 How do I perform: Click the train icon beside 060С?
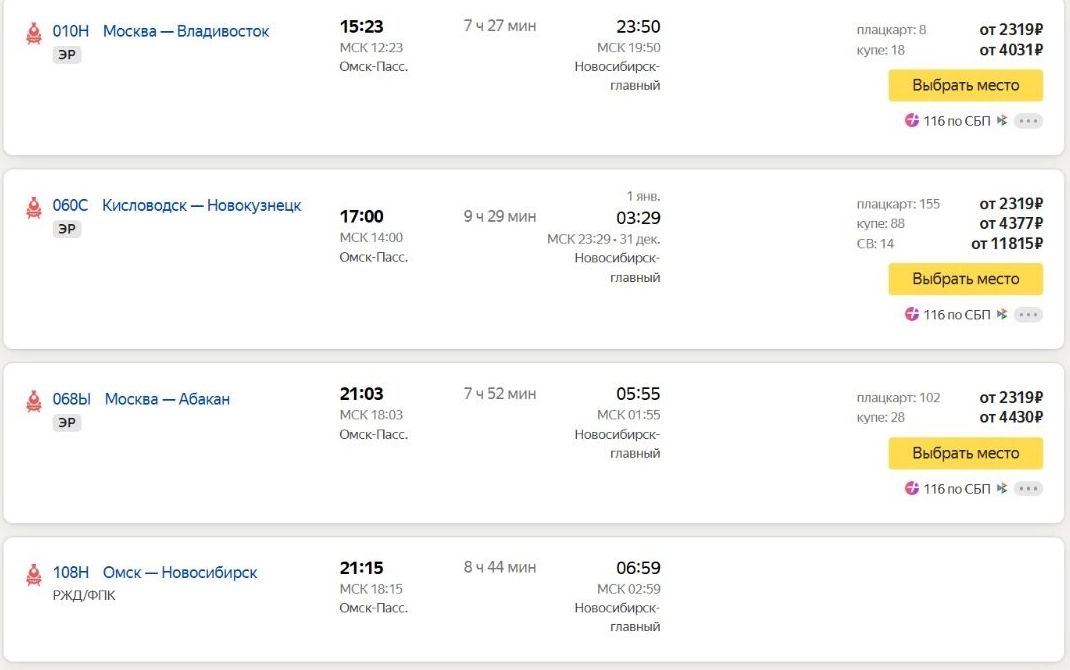(34, 207)
